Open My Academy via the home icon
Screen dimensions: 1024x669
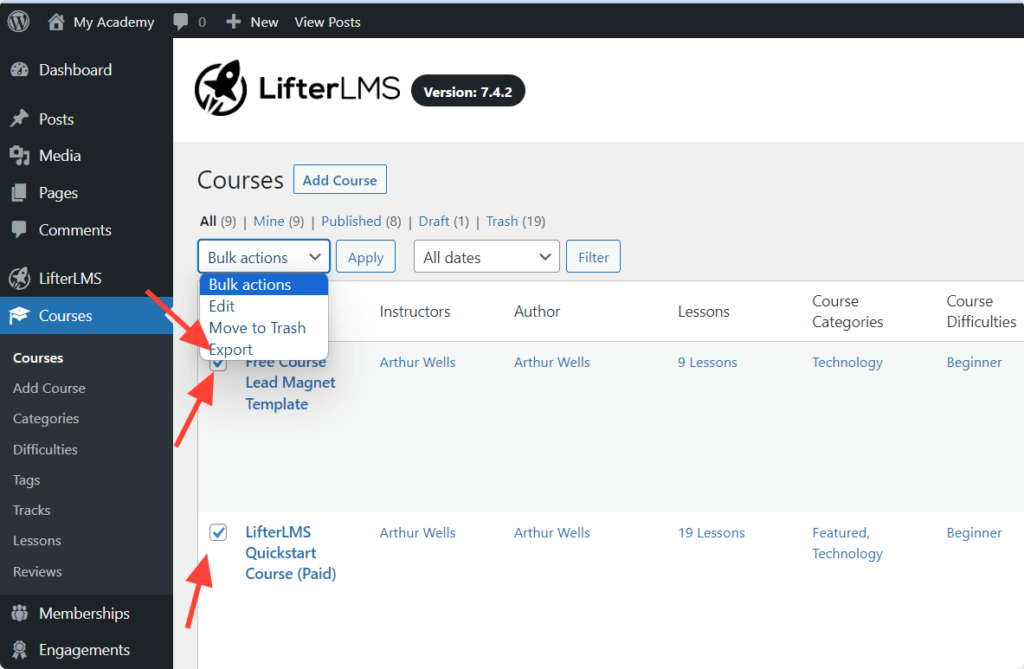point(57,20)
